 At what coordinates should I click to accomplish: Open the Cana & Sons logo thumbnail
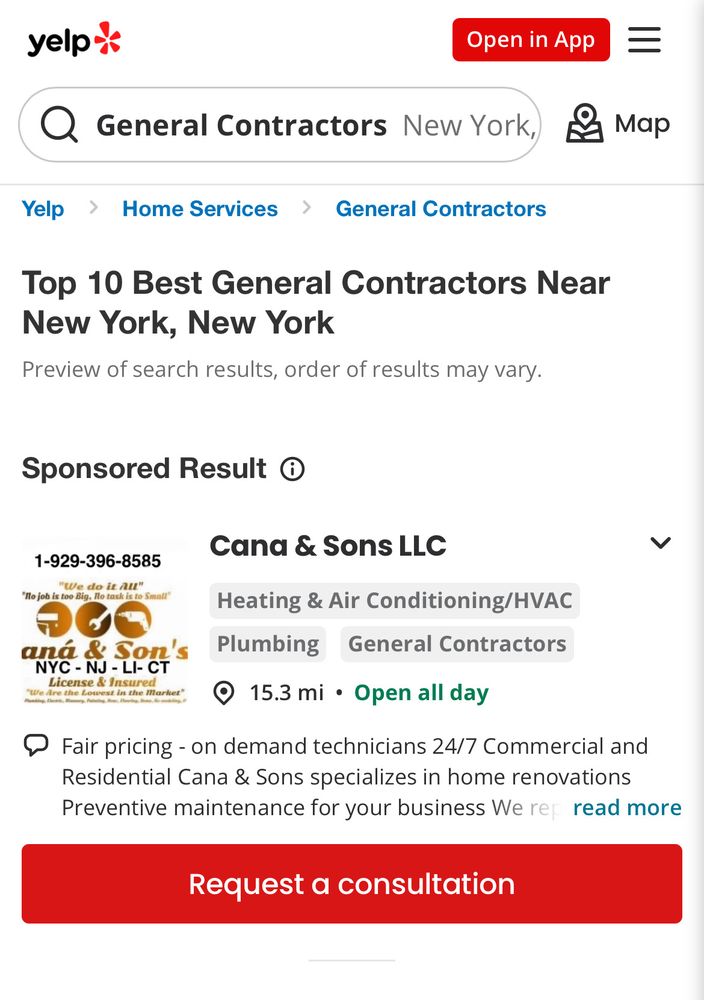tap(105, 622)
